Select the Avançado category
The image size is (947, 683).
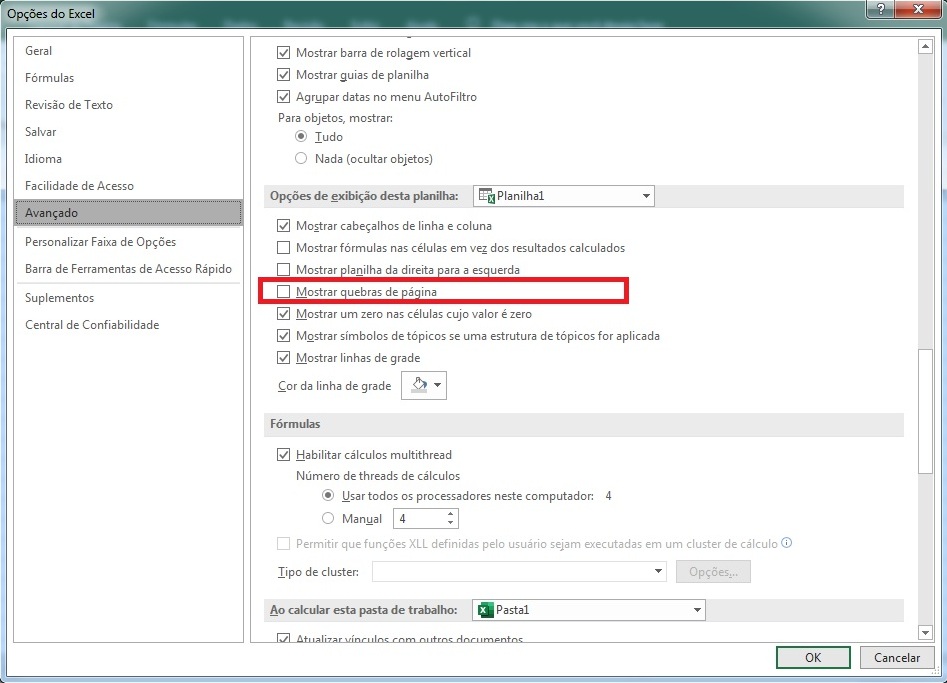(x=128, y=213)
